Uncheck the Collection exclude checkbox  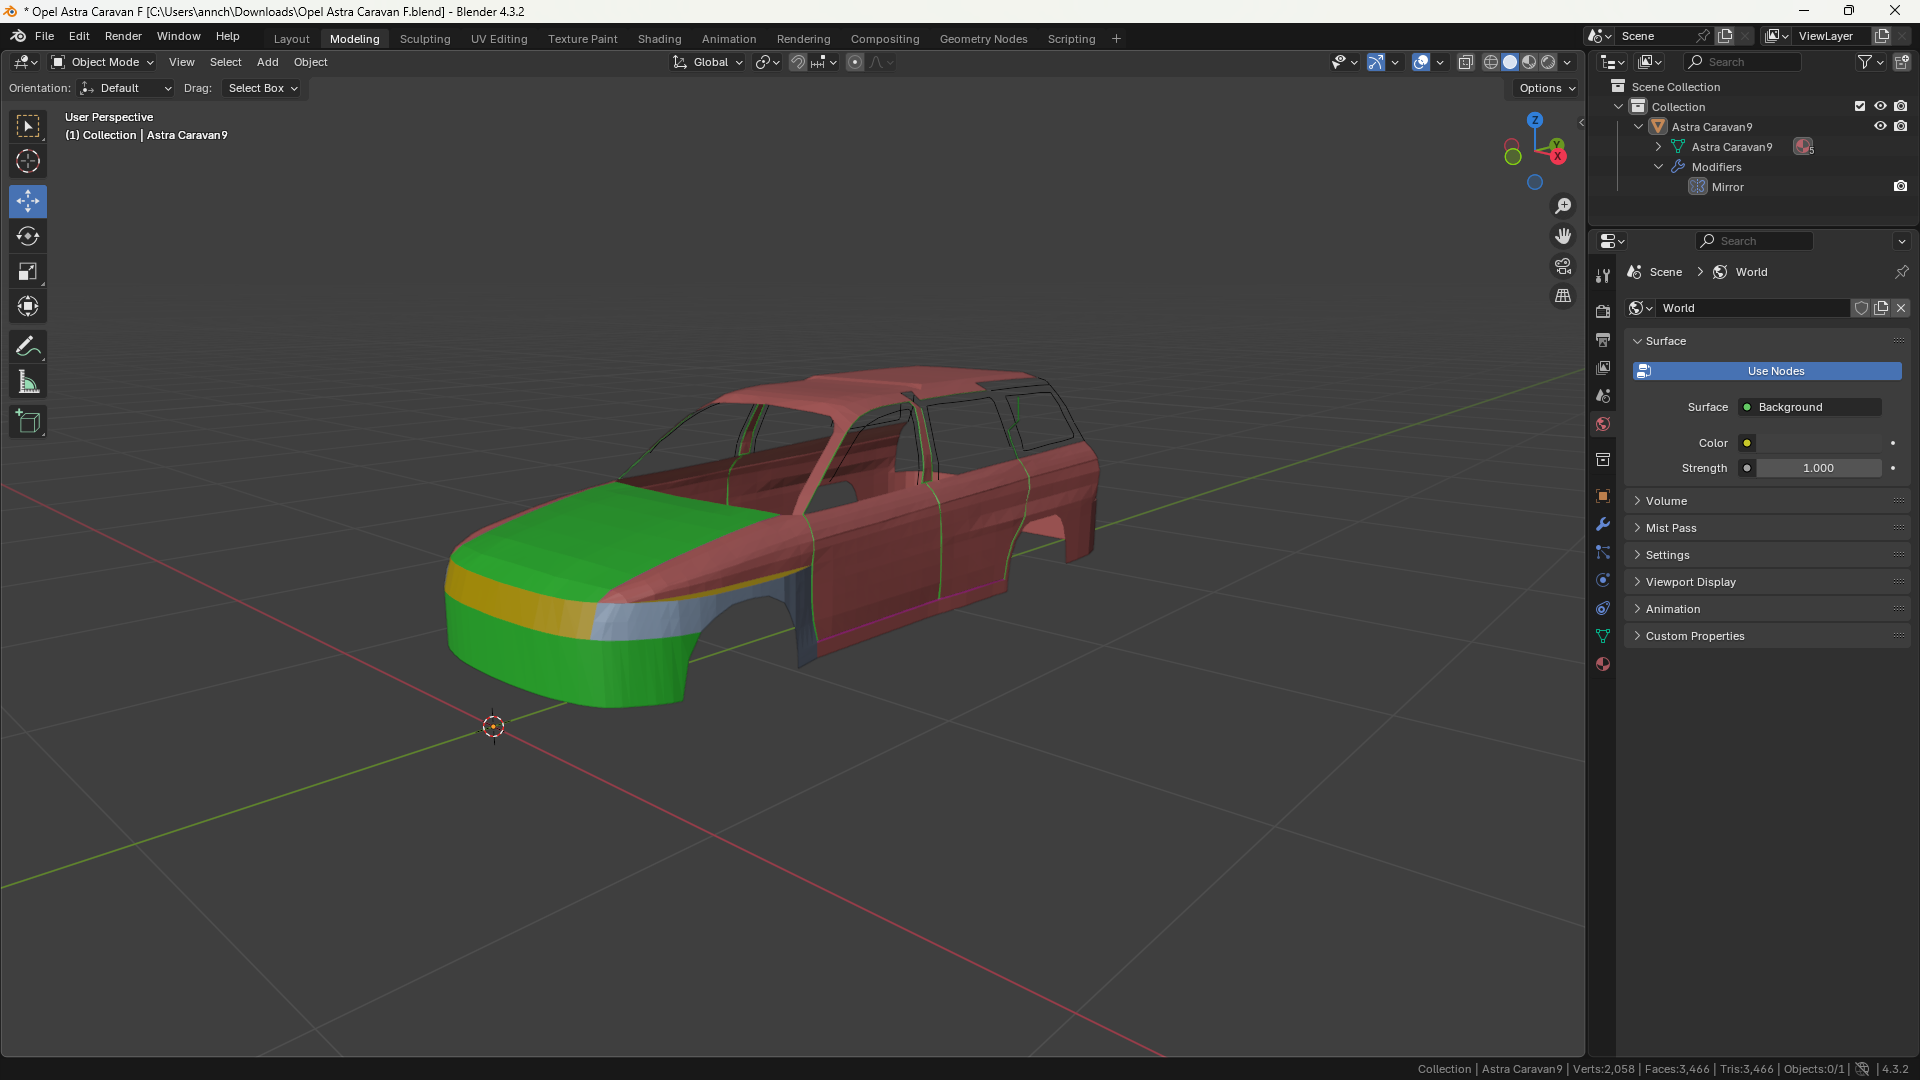(x=1860, y=107)
